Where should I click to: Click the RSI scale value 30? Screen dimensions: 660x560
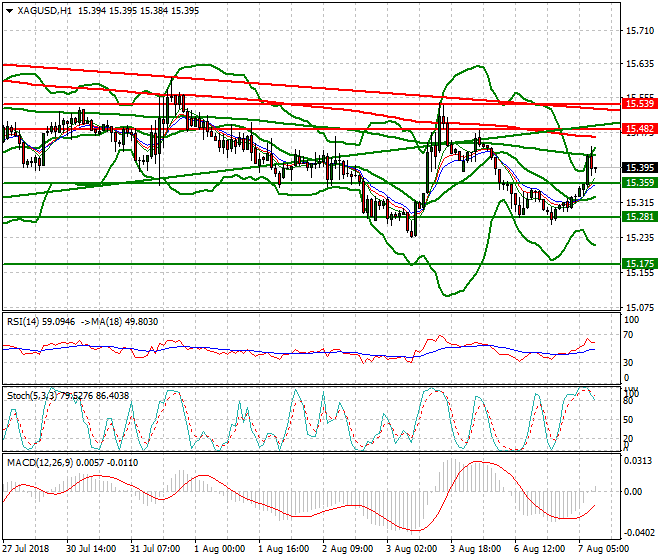[x=628, y=363]
